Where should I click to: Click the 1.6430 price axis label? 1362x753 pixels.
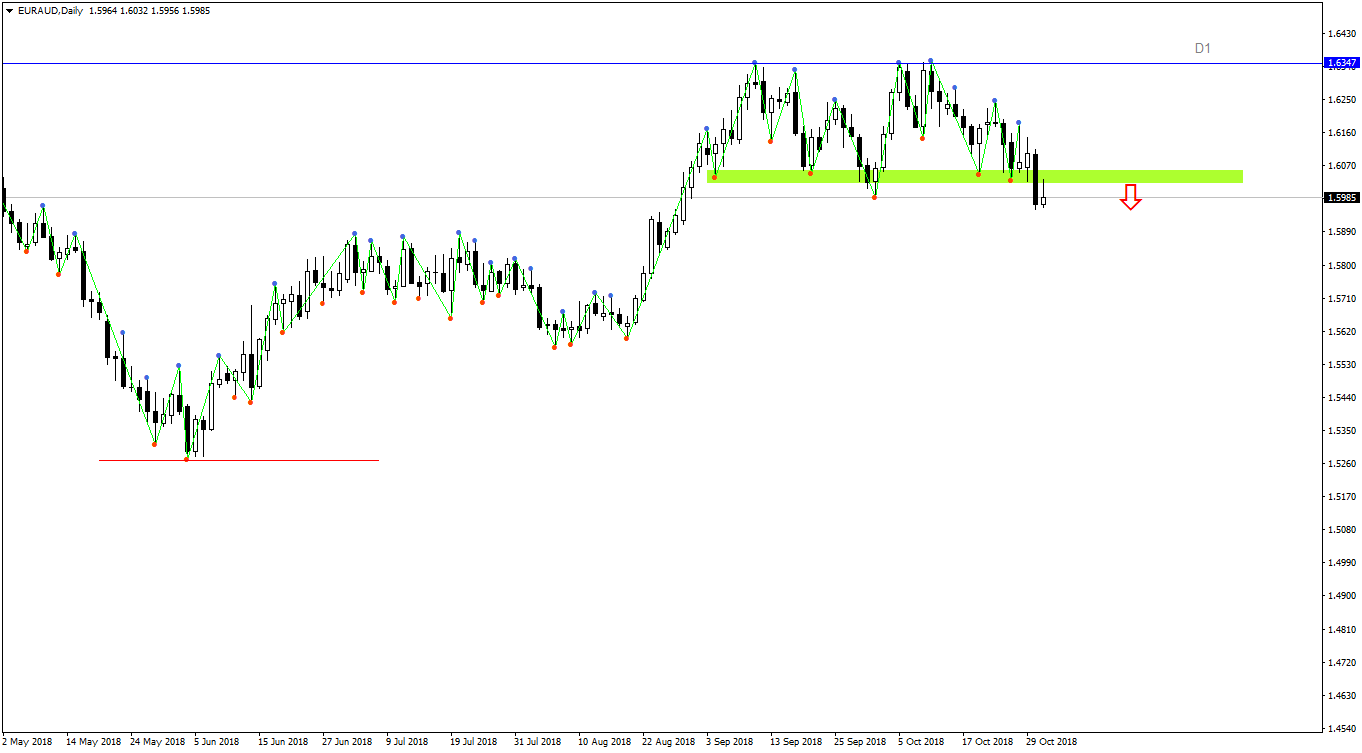1341,34
